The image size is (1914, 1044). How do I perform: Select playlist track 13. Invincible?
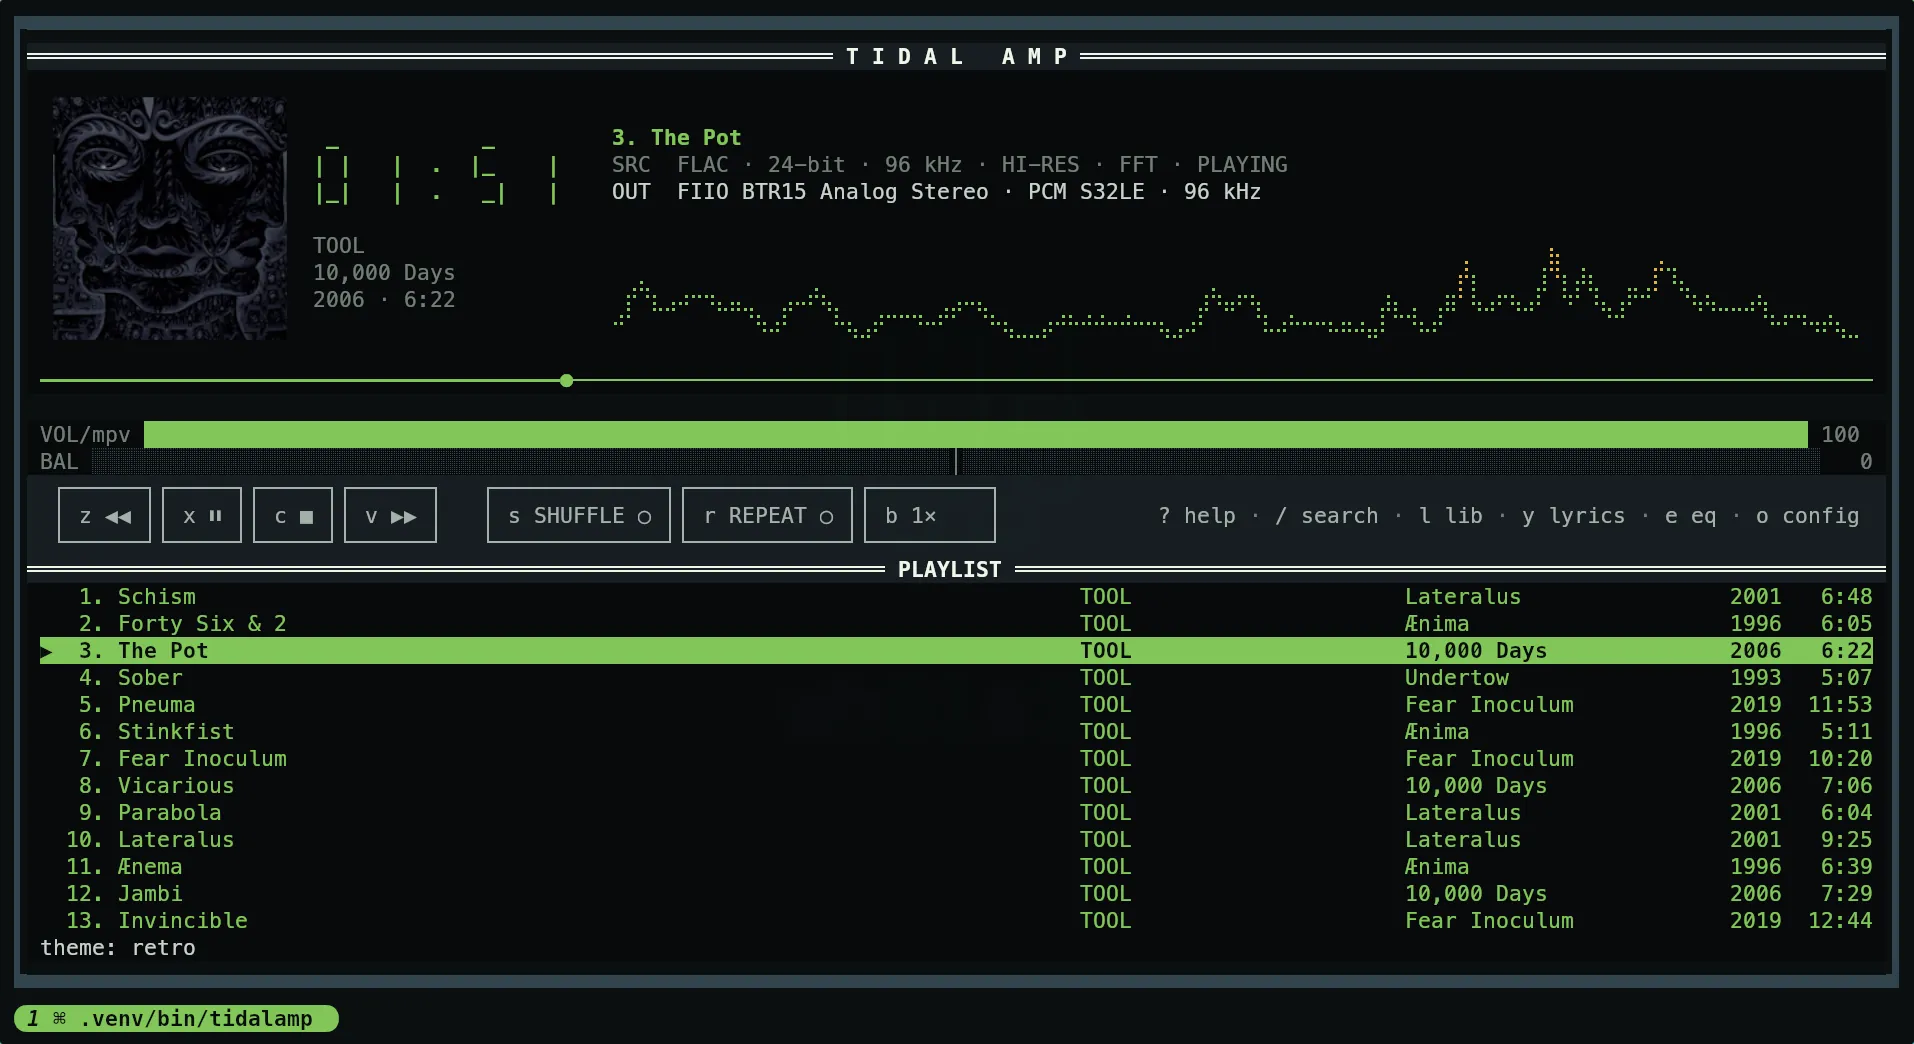click(956, 921)
